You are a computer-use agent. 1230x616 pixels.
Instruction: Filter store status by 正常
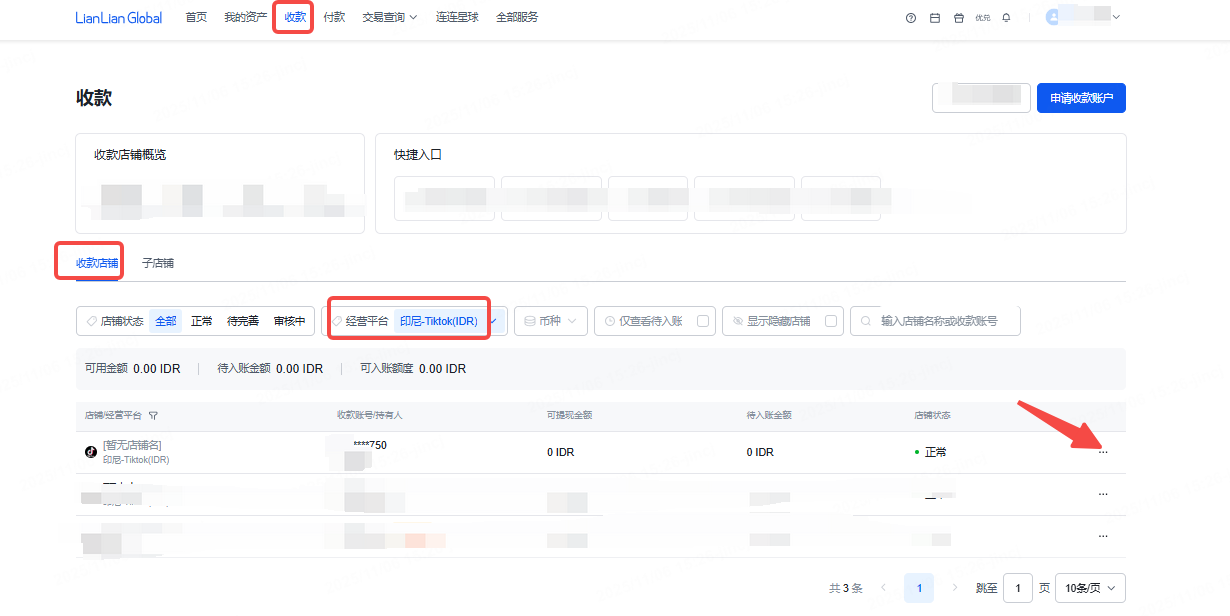(202, 321)
